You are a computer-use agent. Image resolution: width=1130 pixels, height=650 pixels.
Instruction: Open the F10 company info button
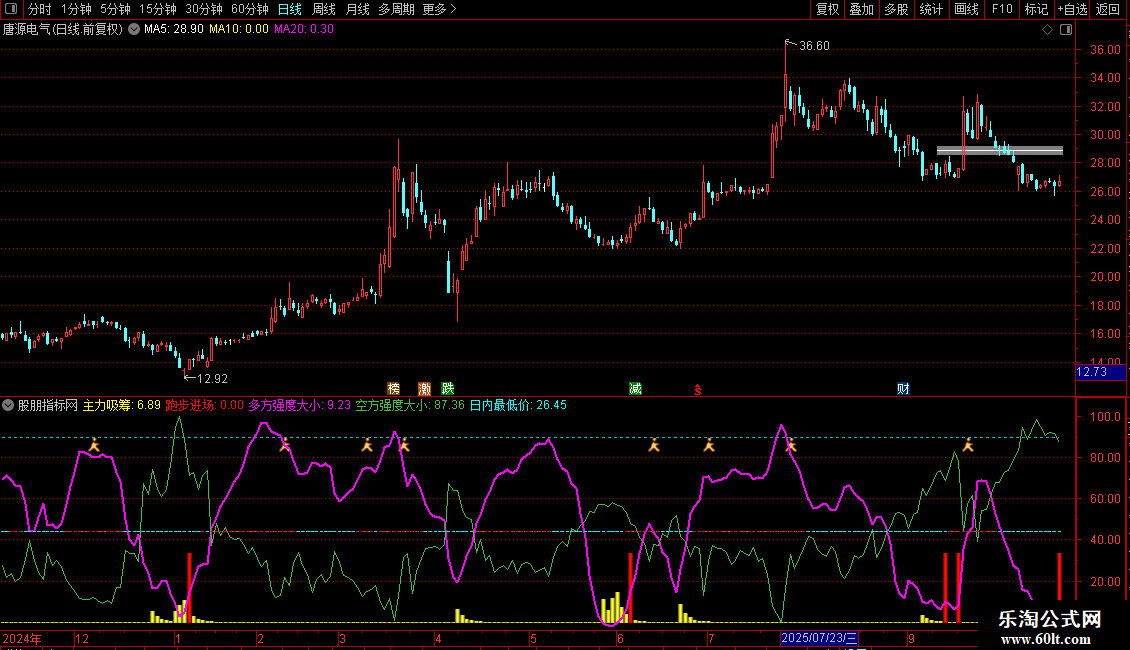click(1001, 9)
